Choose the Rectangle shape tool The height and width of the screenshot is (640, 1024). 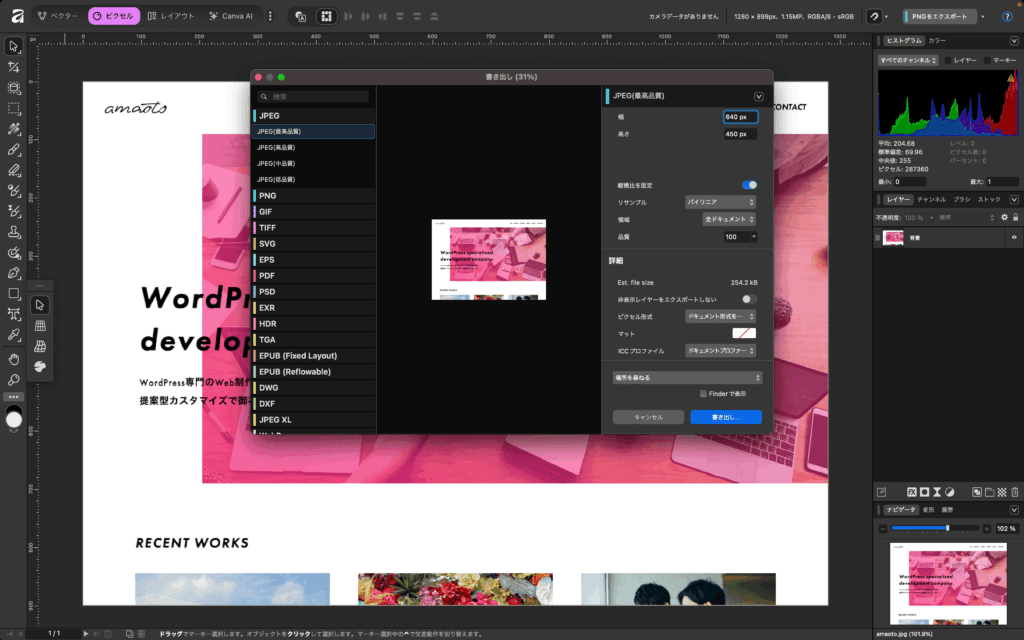coord(14,294)
